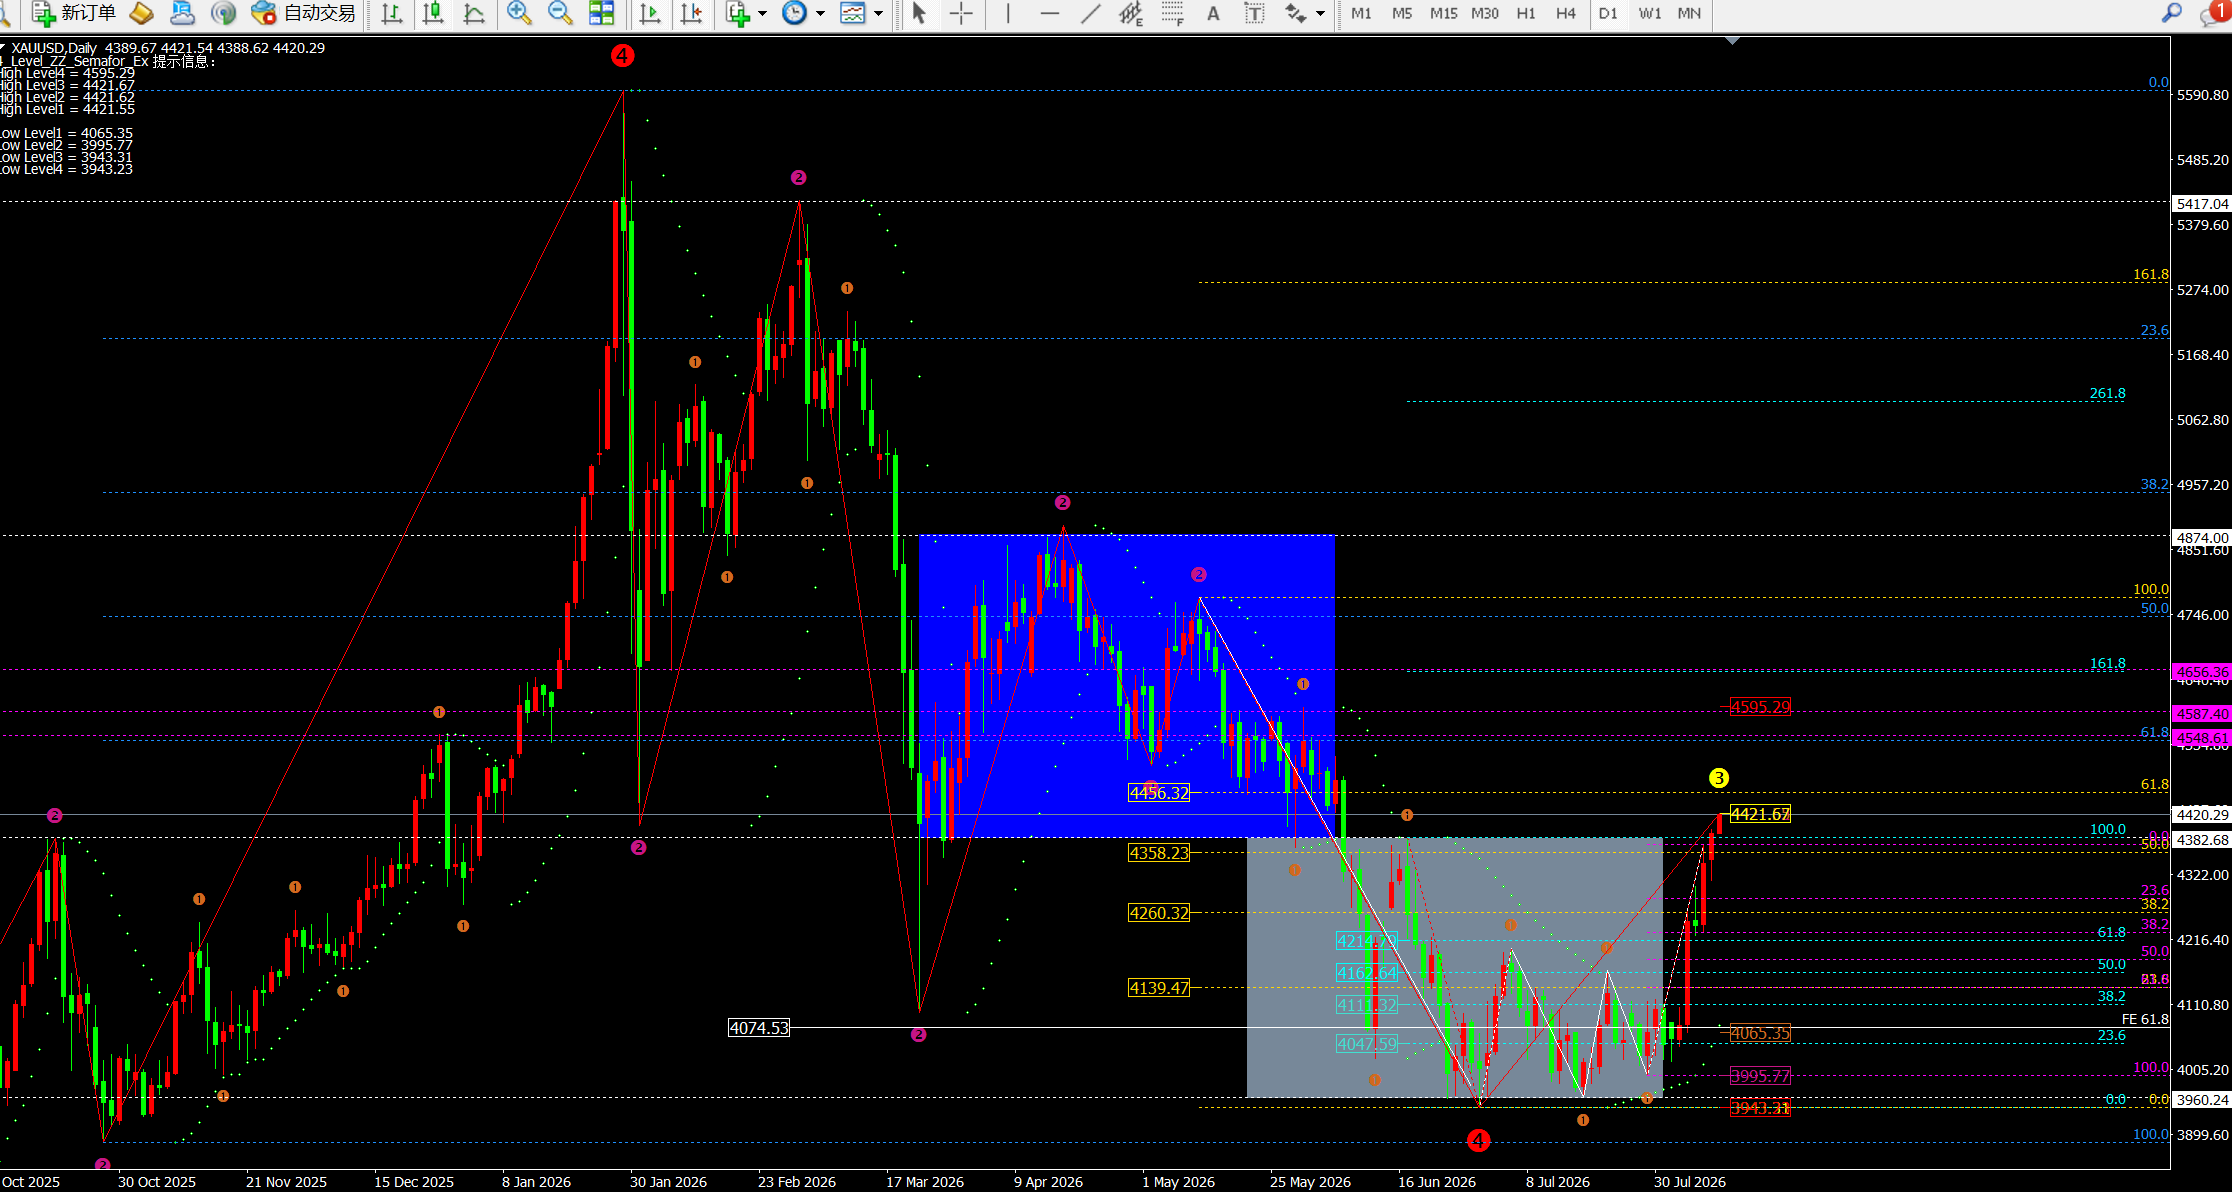Select the W1 timeframe
Image resolution: width=2232 pixels, height=1192 pixels.
click(1650, 13)
